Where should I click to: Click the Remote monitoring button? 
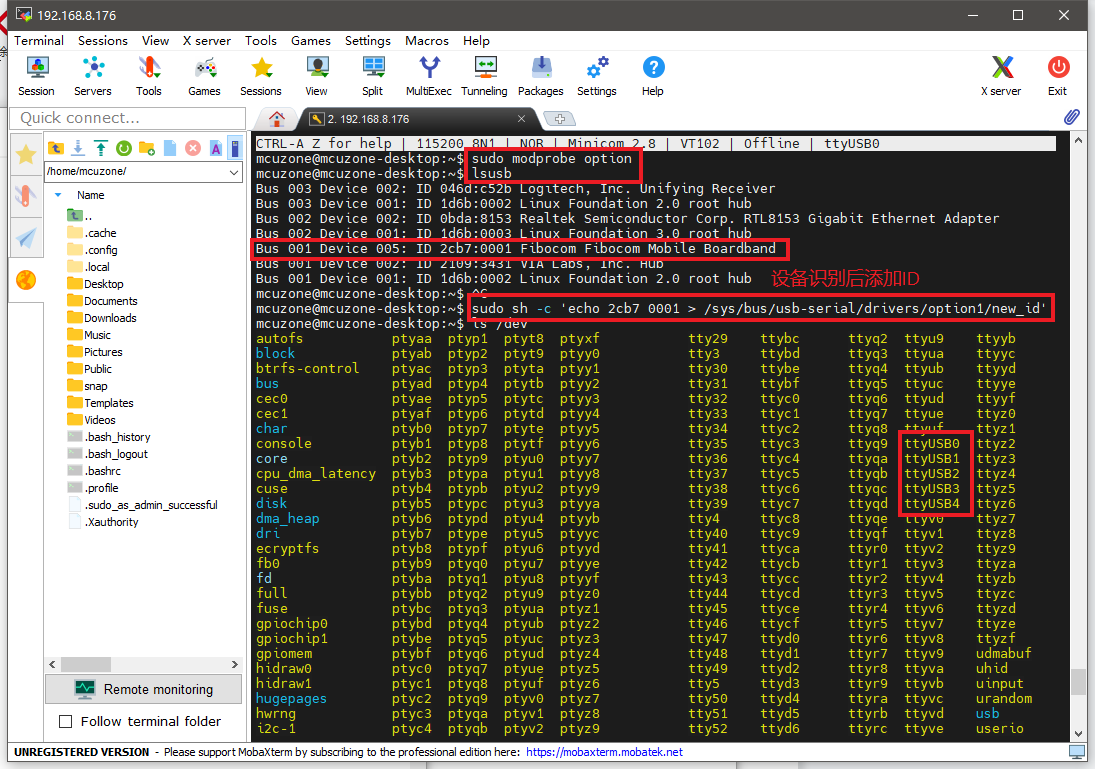(x=144, y=689)
